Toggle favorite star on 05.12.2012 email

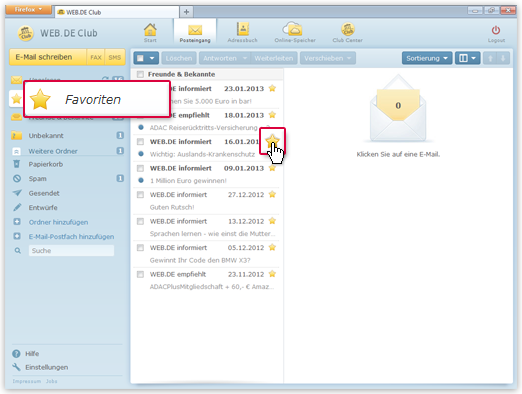point(272,247)
